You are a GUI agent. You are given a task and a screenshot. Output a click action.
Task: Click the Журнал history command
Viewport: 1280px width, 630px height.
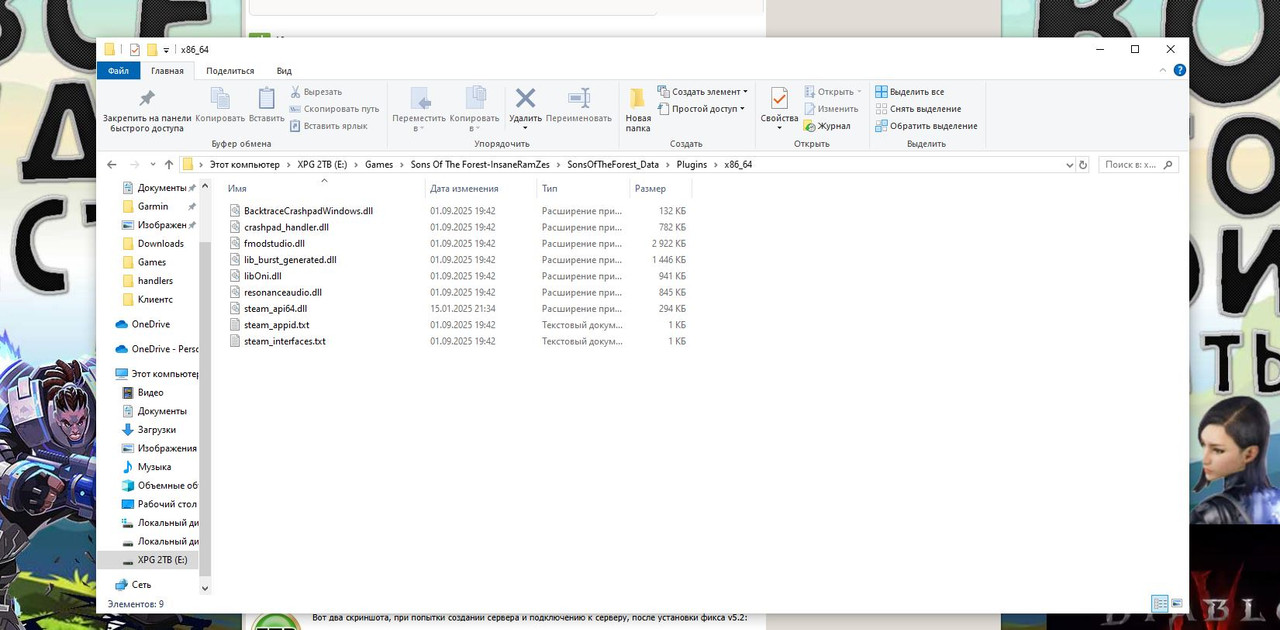[x=826, y=126]
